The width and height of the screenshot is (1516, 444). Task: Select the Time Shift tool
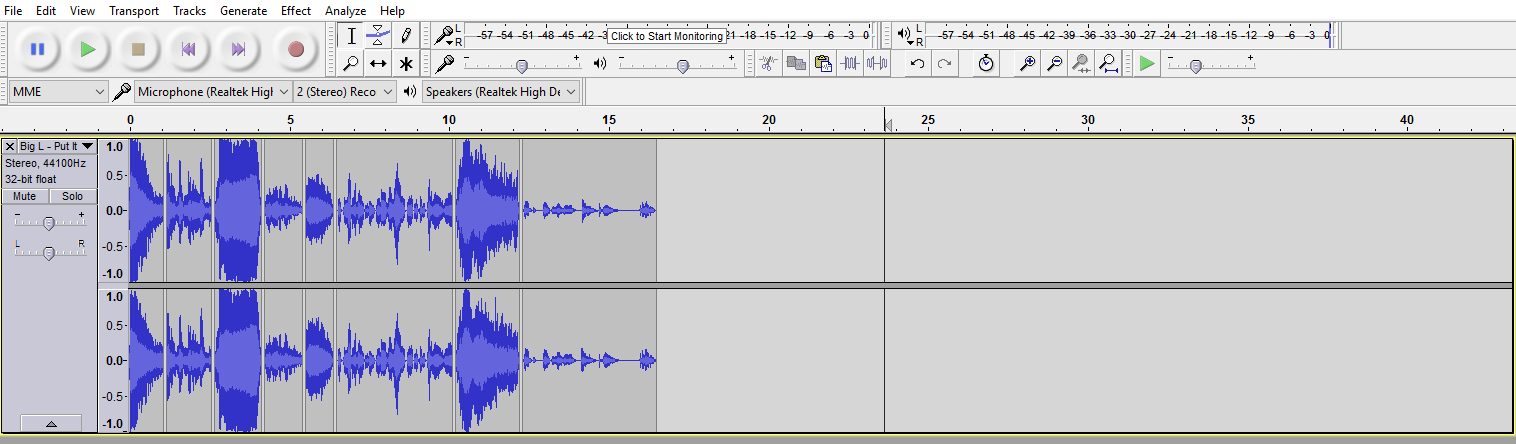pos(378,63)
